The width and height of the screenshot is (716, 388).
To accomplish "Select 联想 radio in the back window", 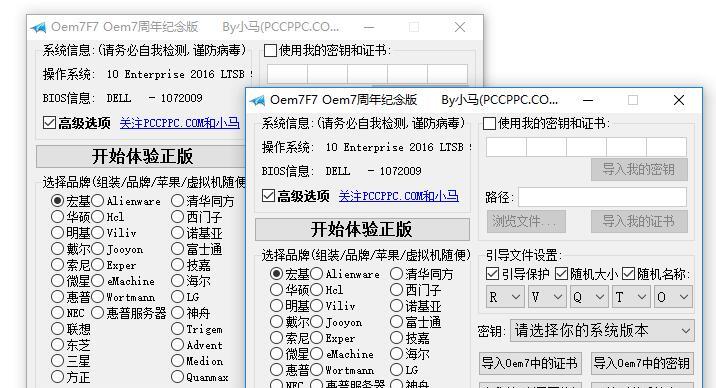I will (x=57, y=329).
